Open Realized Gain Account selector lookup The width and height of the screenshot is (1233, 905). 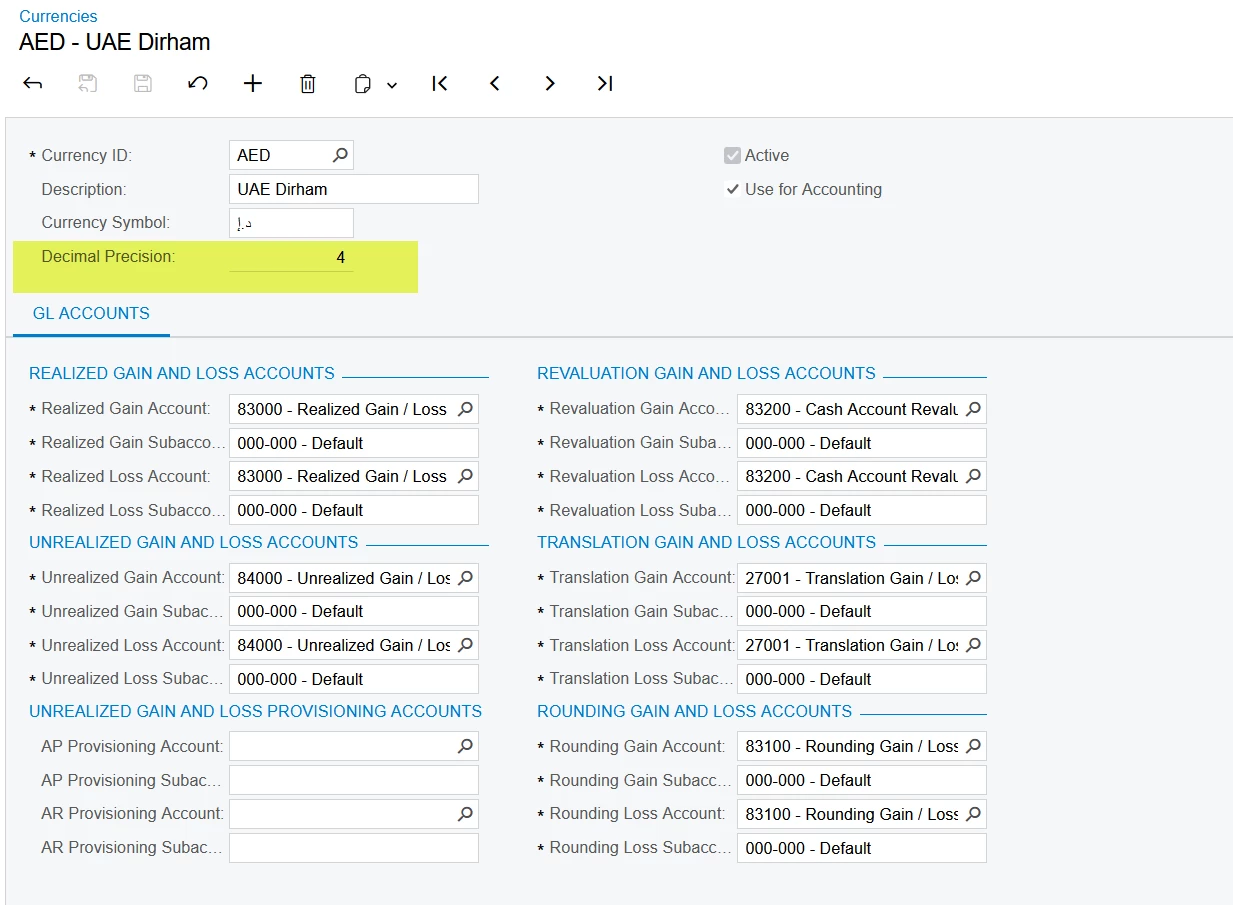pyautogui.click(x=465, y=409)
